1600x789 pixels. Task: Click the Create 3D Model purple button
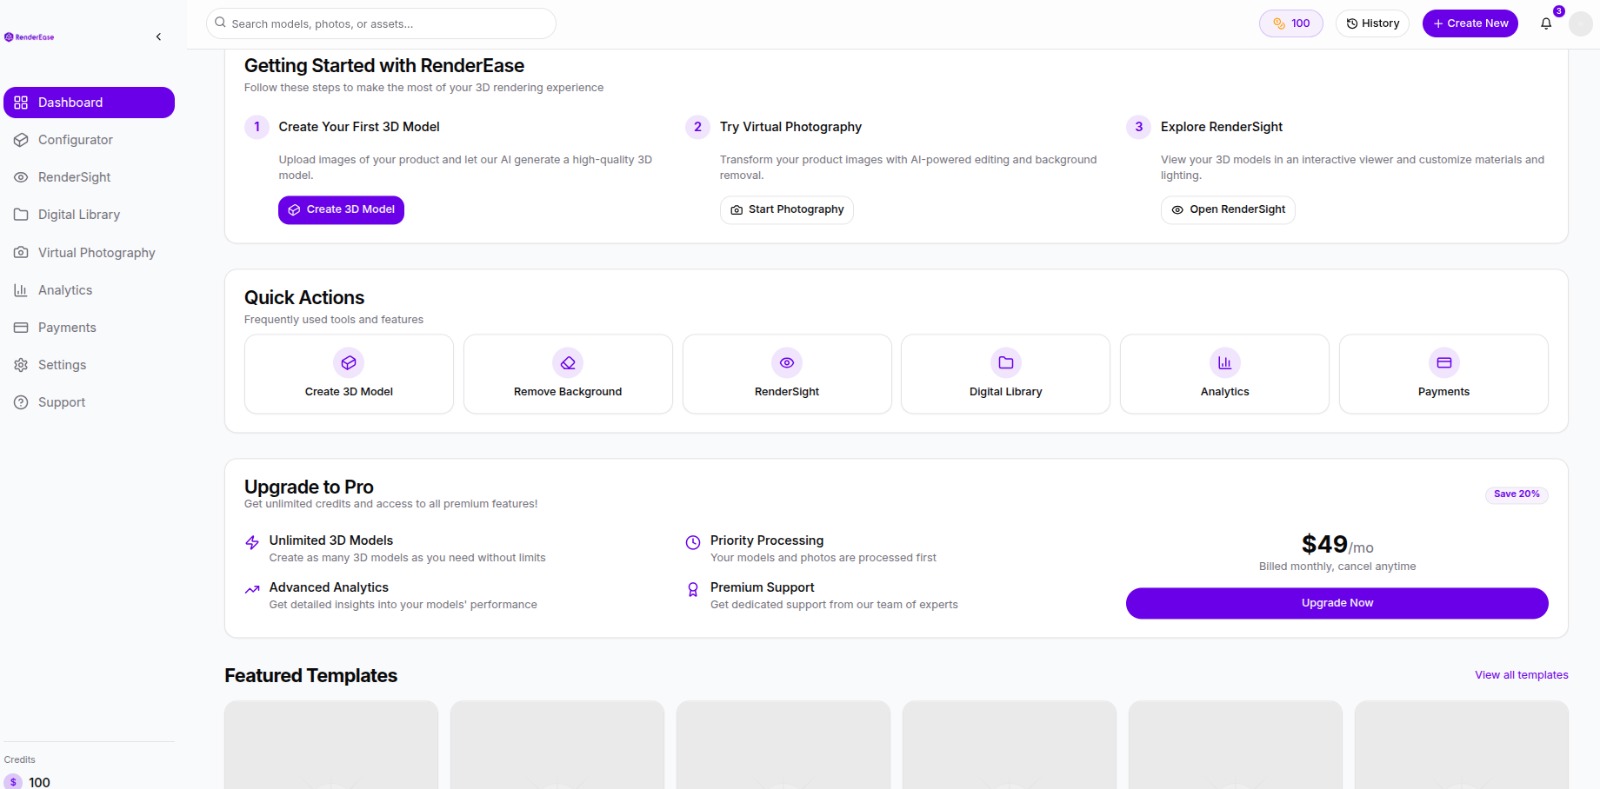(x=341, y=210)
